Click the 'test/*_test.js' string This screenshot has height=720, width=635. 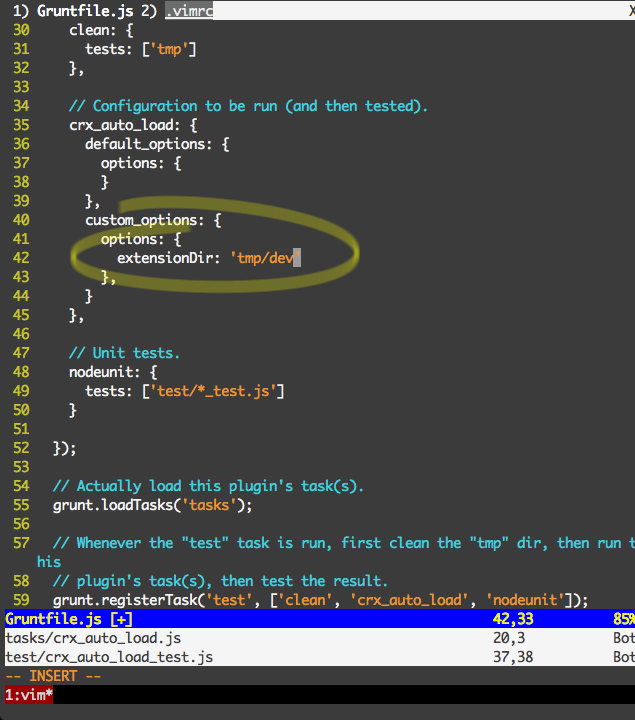point(213,391)
